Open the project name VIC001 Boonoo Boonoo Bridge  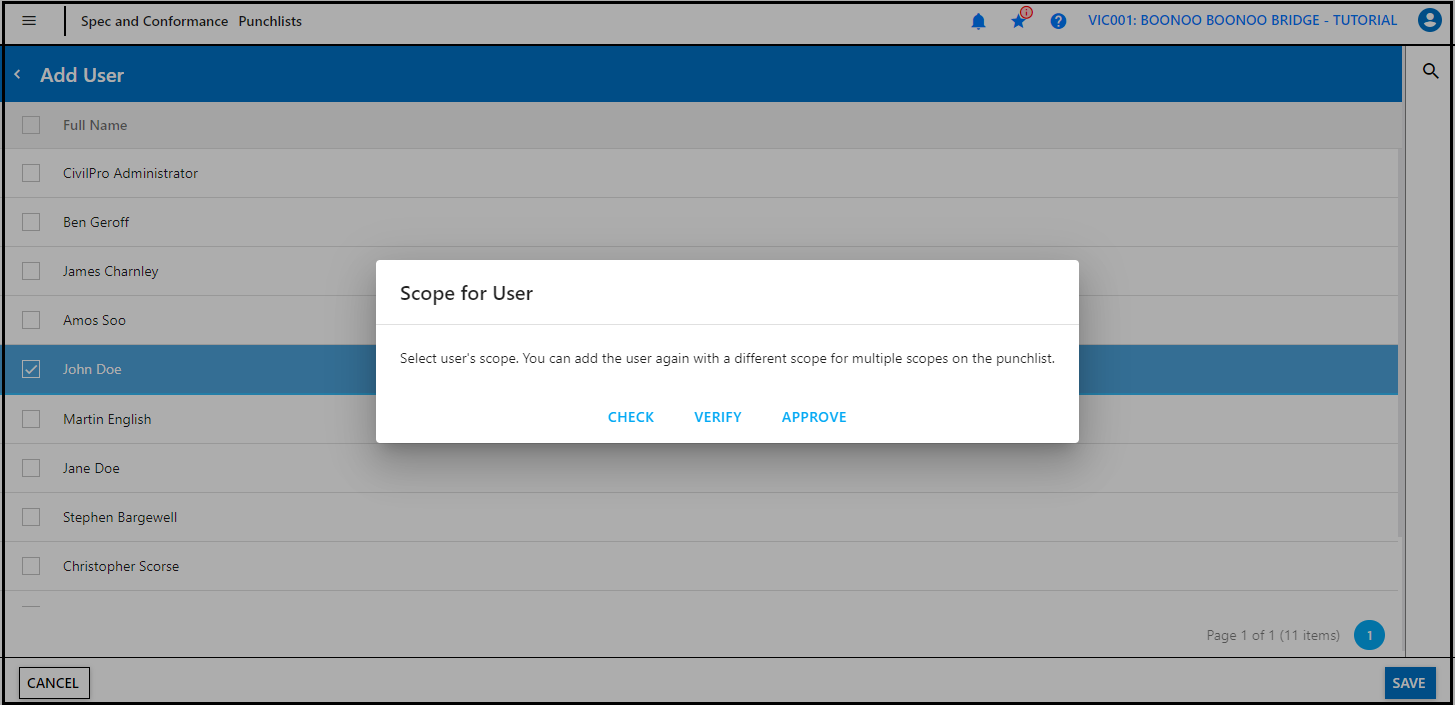coord(1243,20)
